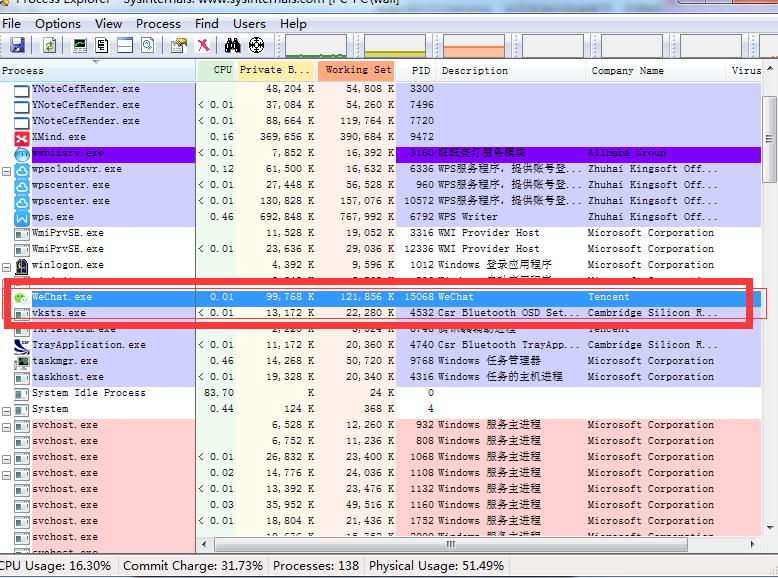The image size is (778, 578).
Task: Click the vksts.exe icon
Action: pos(22,314)
